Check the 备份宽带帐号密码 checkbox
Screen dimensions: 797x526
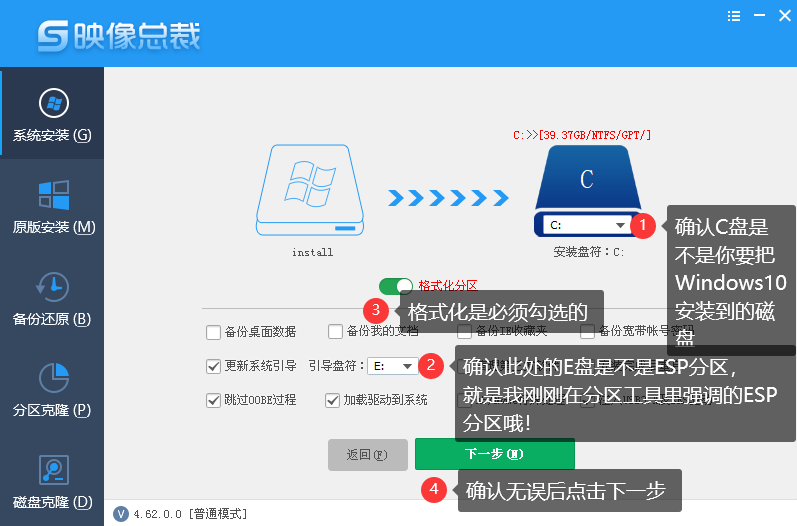pyautogui.click(x=588, y=332)
